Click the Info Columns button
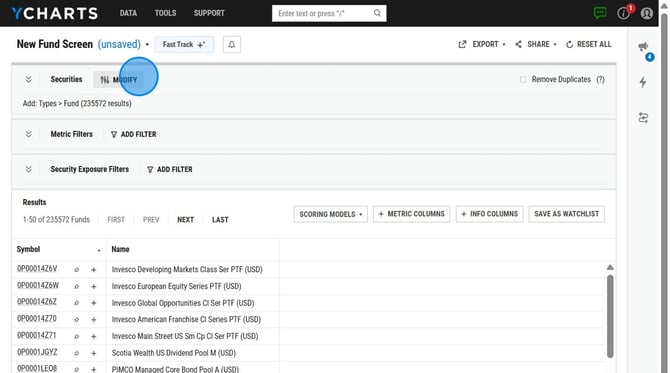This screenshot has height=373, width=670. tap(490, 214)
